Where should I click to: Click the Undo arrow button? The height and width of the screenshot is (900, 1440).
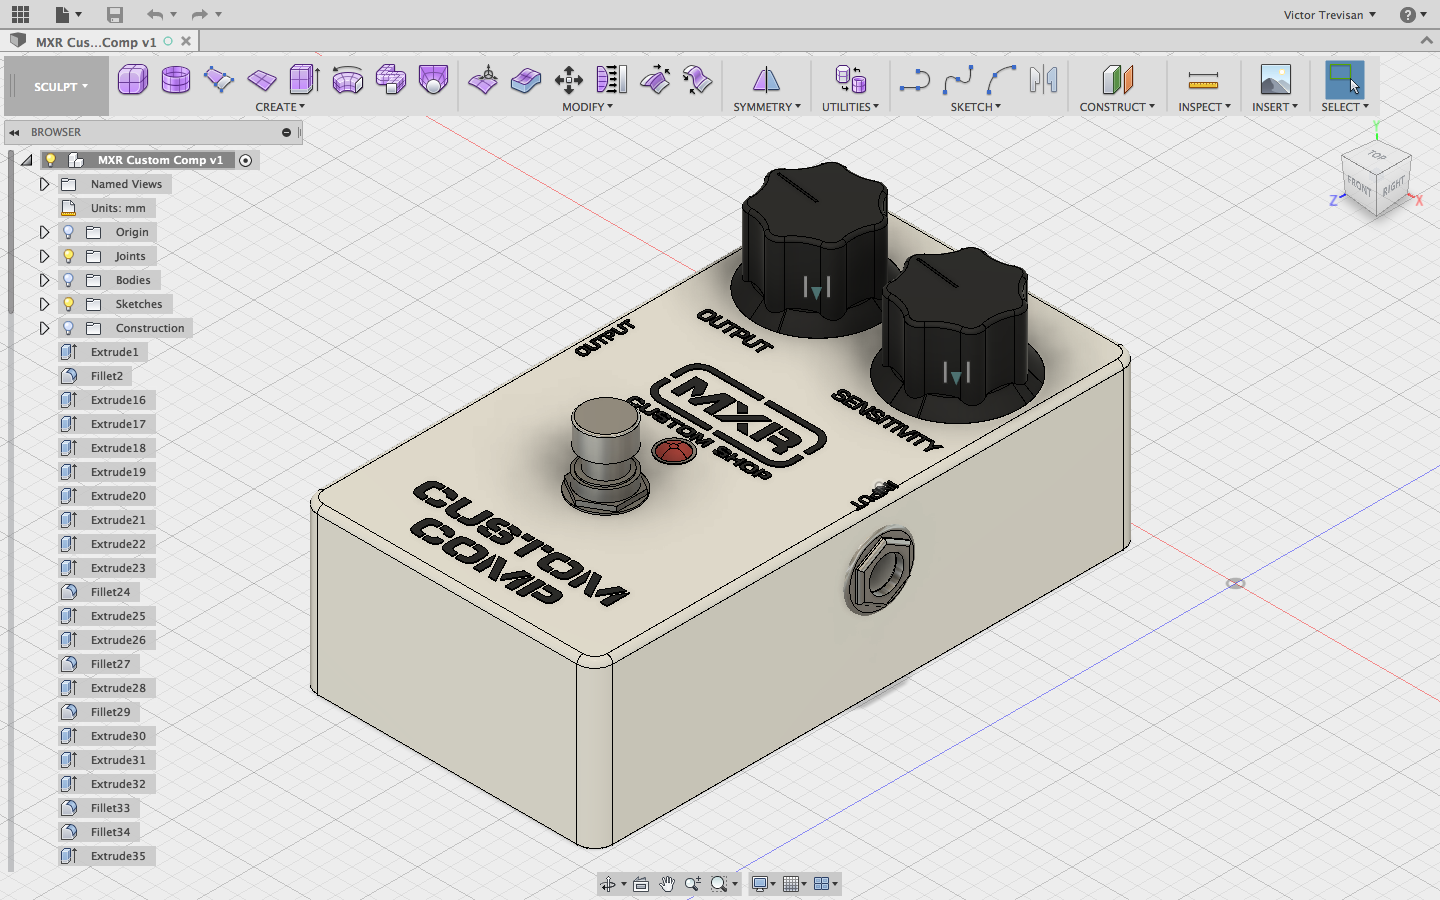(155, 15)
